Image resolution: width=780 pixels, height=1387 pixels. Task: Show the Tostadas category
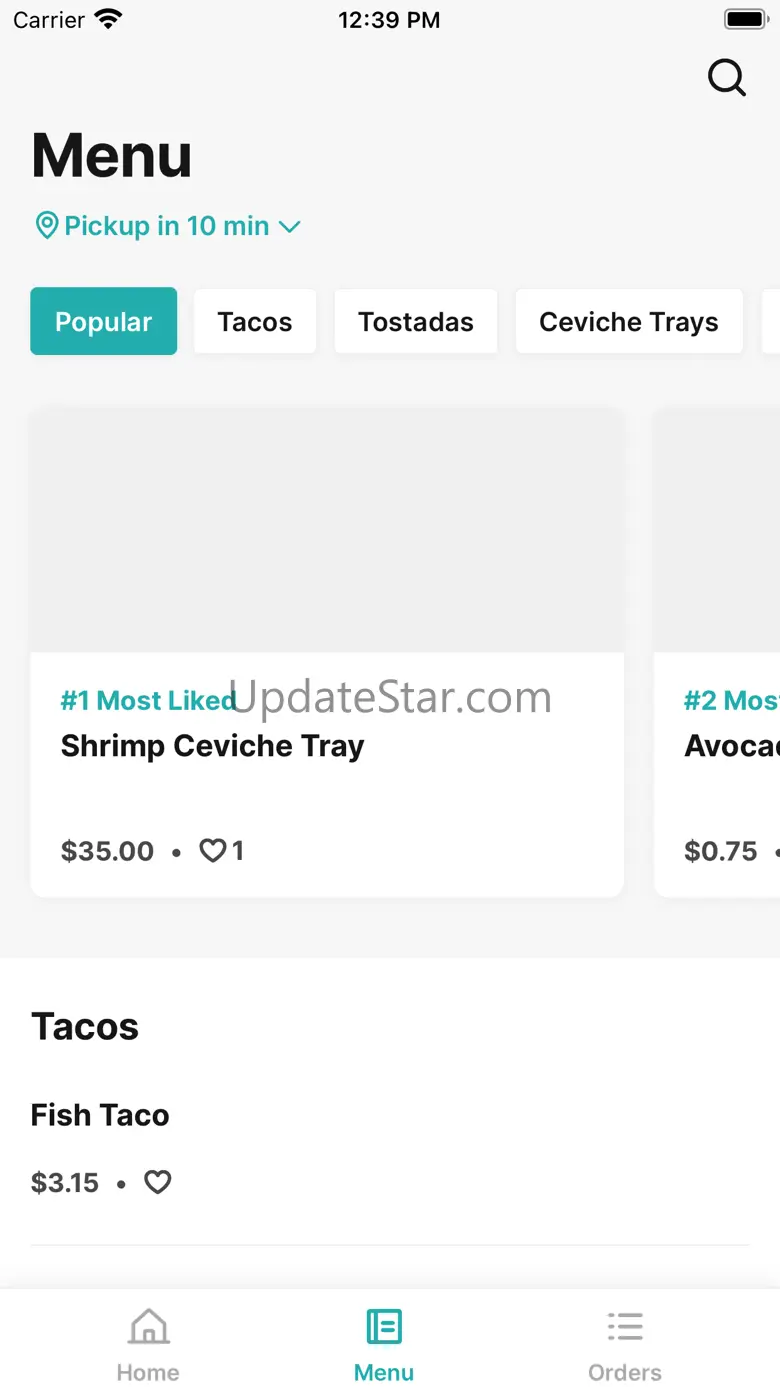(416, 322)
